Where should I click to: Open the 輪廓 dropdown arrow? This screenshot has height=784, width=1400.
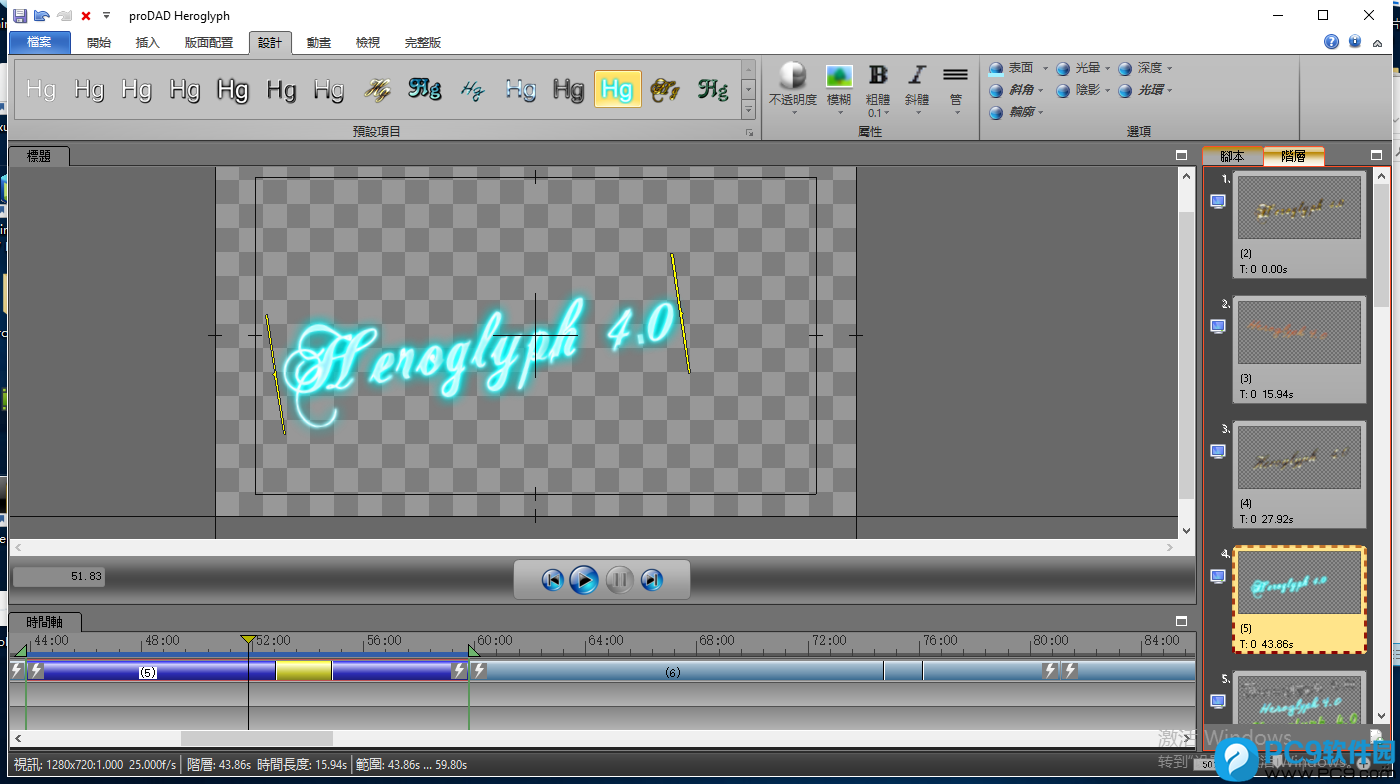pos(1041,113)
